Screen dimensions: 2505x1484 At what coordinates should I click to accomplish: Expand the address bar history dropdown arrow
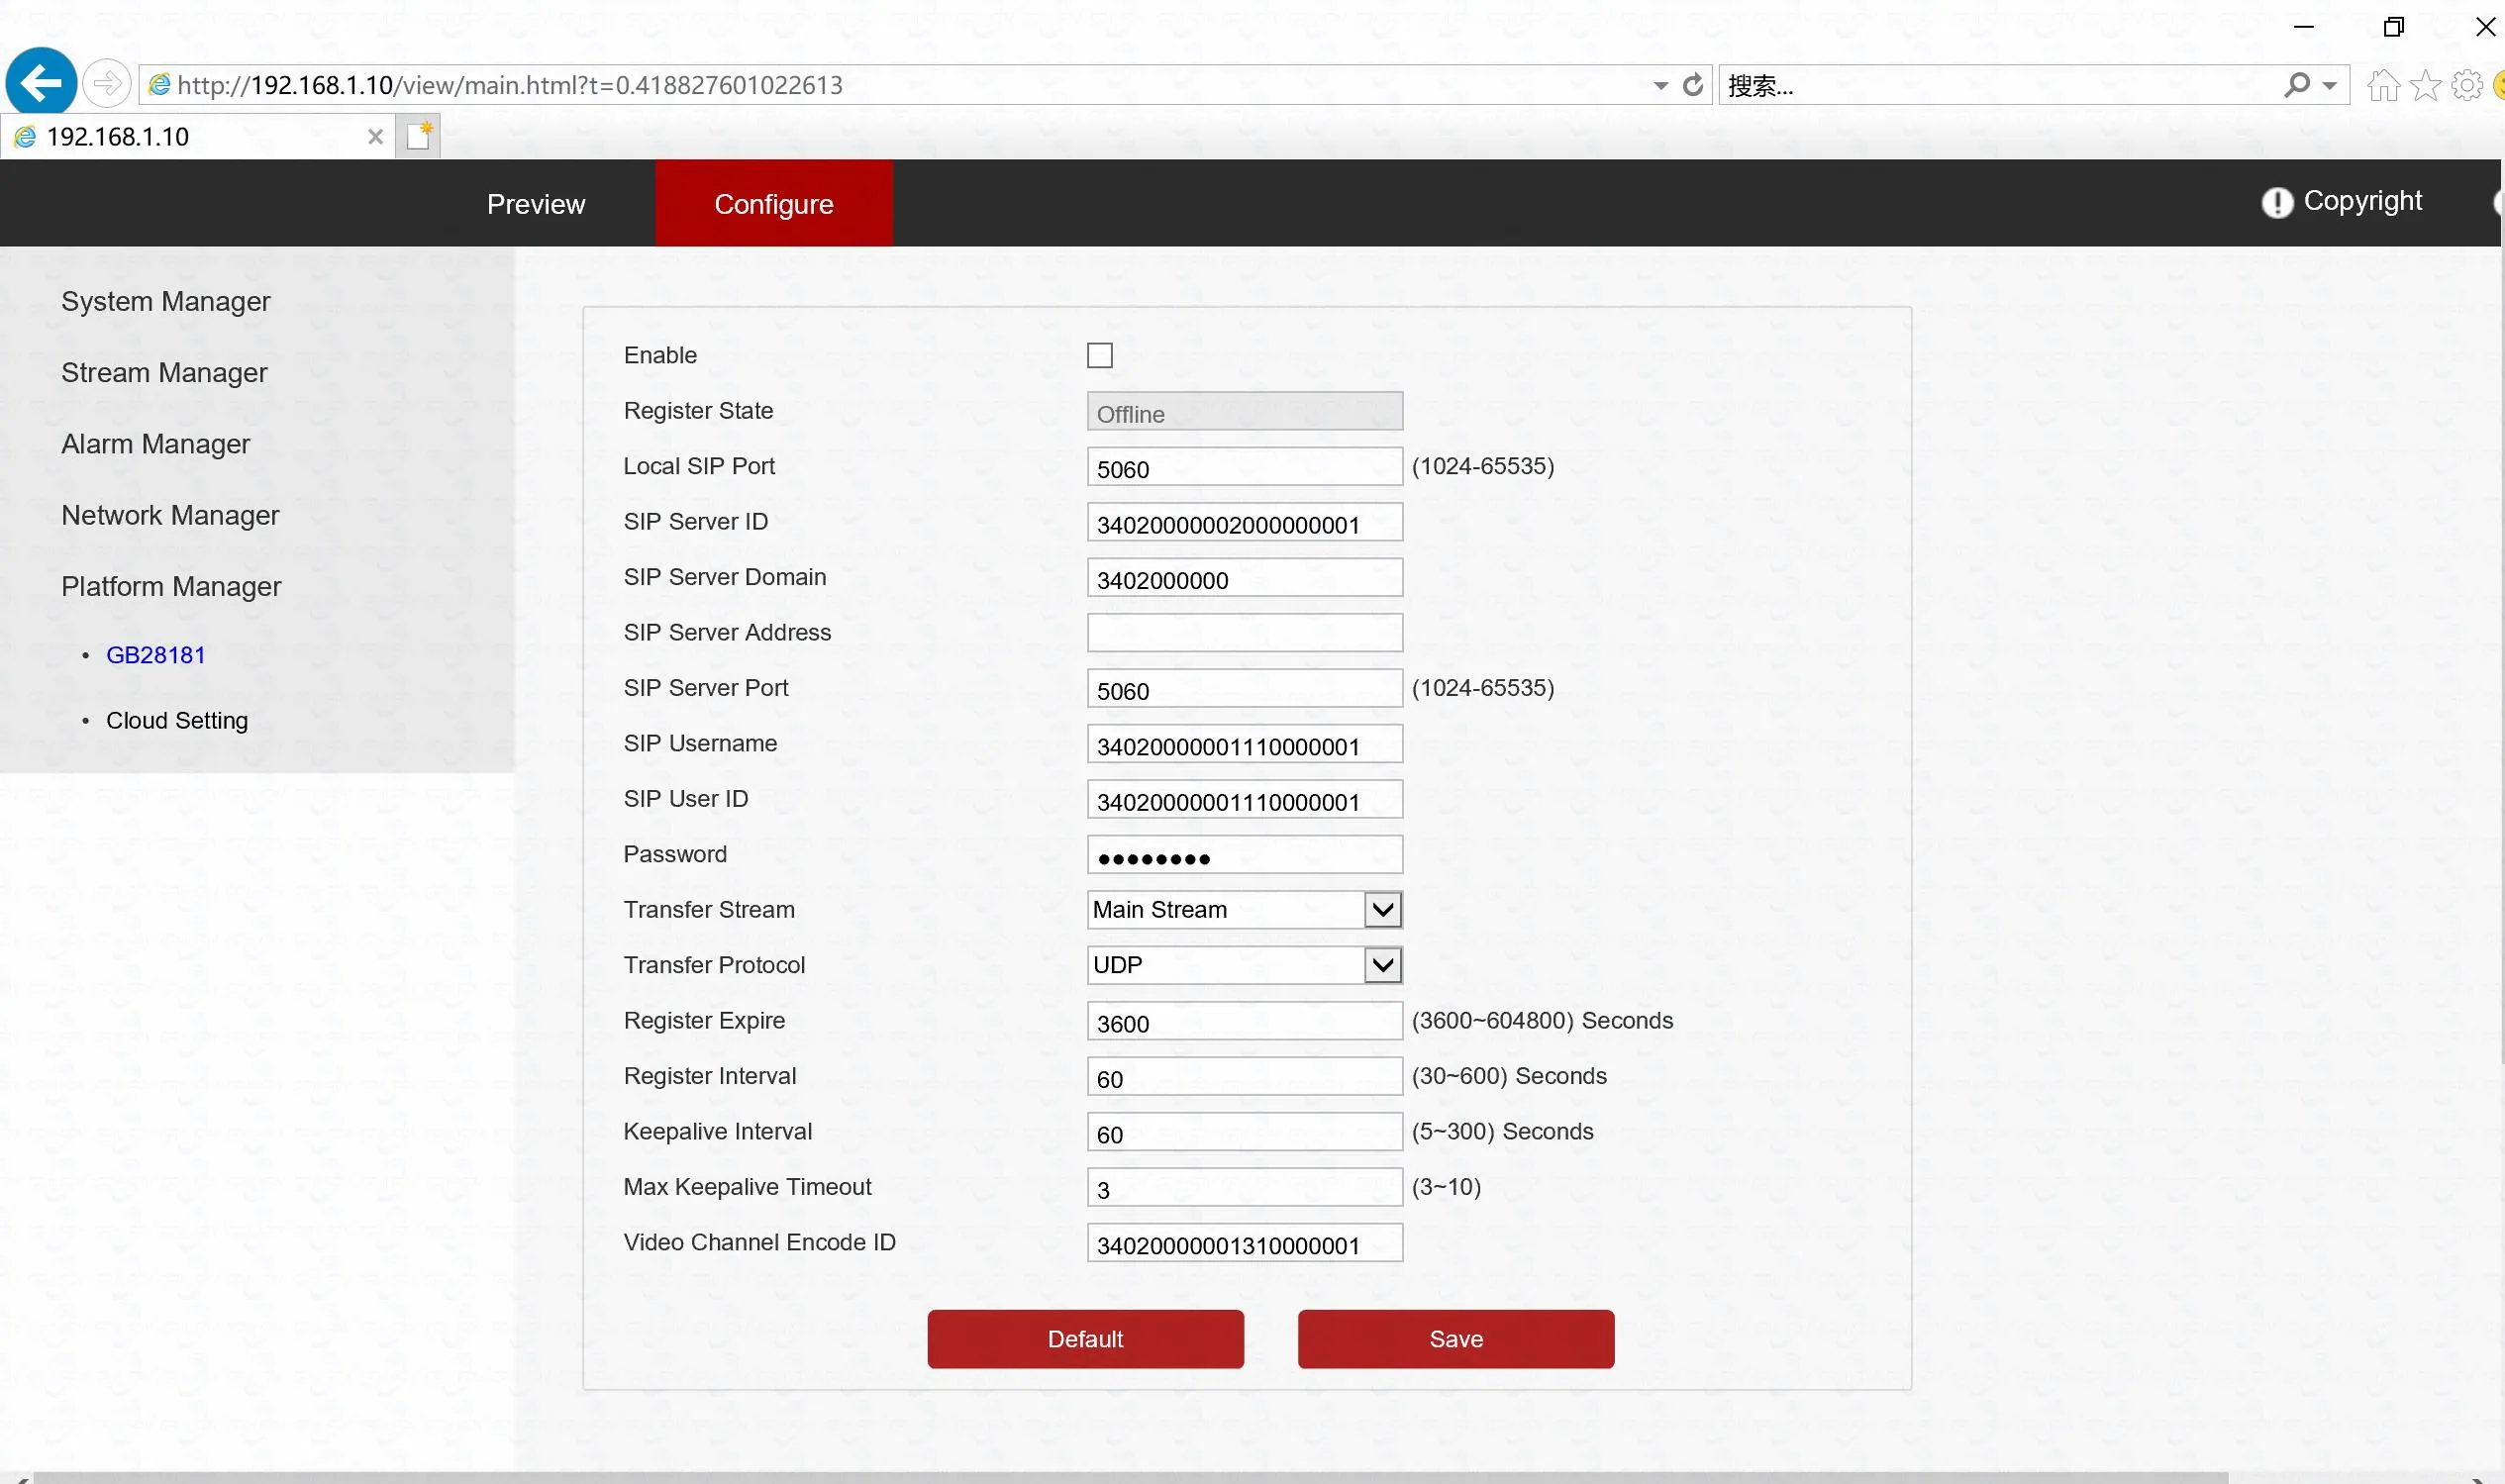[1660, 86]
